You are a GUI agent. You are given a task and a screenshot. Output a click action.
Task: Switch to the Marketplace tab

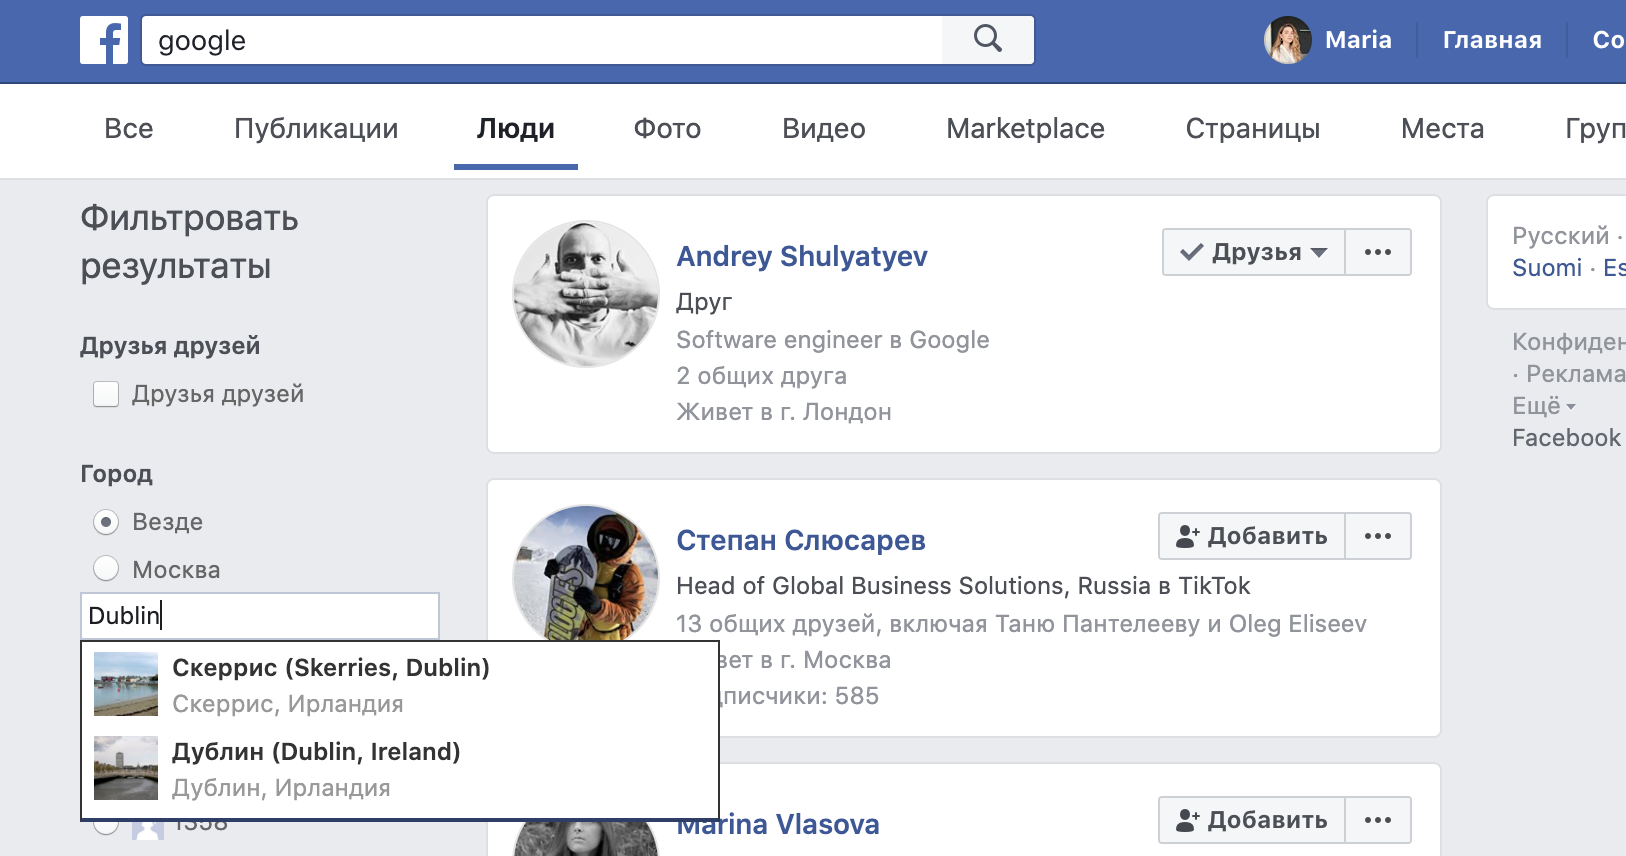tap(1026, 128)
